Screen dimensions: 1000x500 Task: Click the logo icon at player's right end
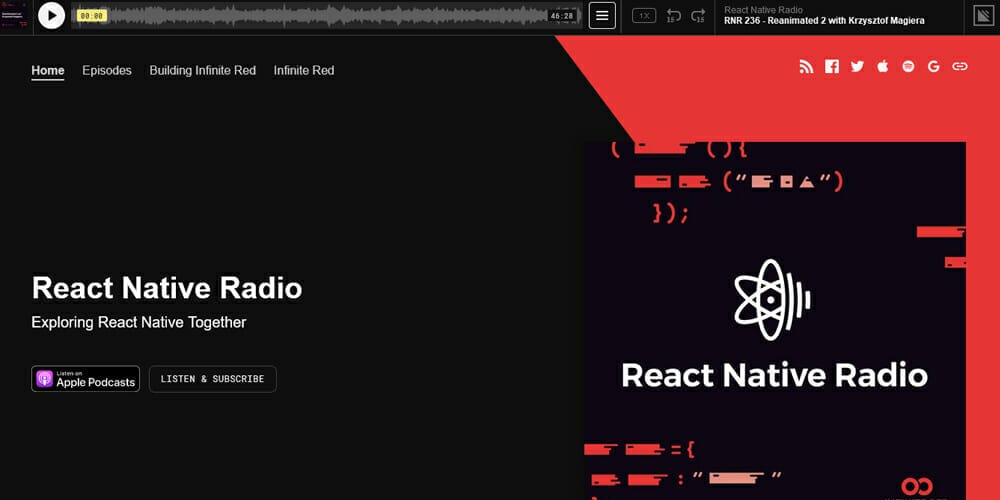983,16
